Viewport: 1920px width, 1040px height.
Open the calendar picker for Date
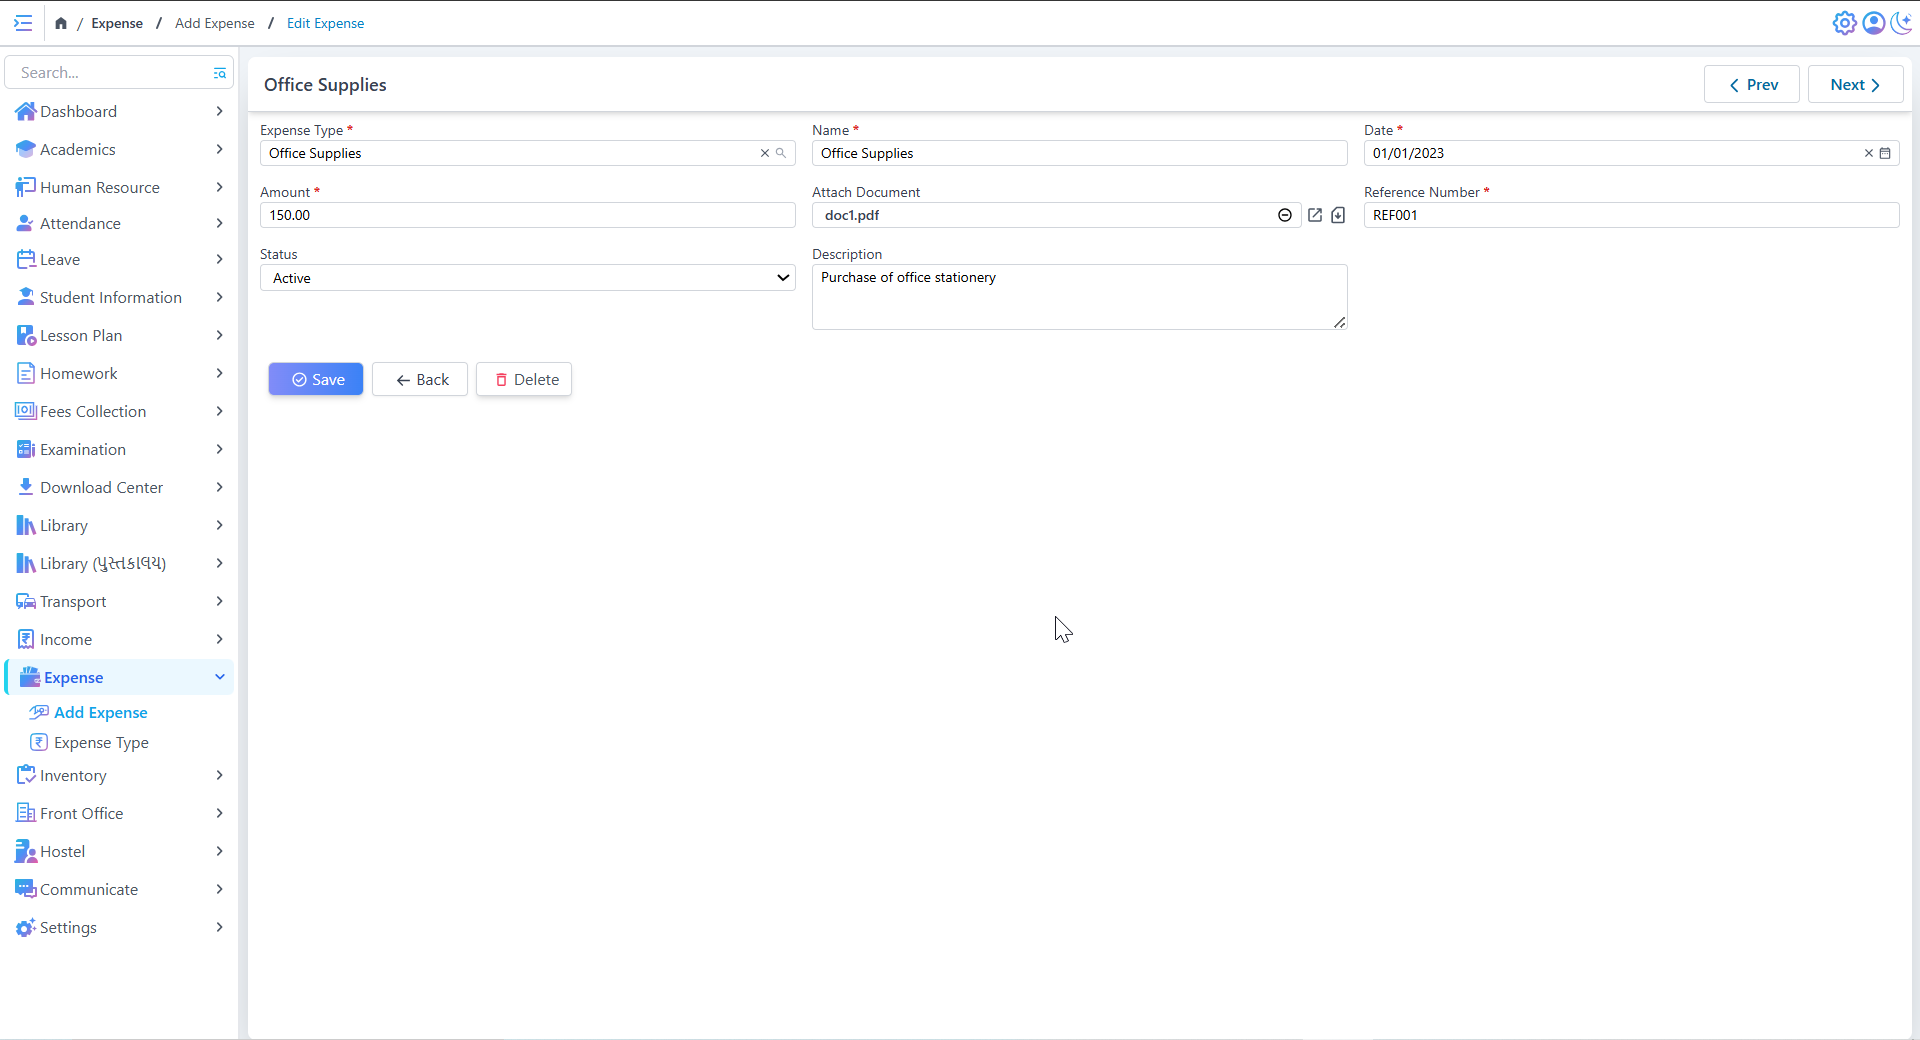(1885, 153)
